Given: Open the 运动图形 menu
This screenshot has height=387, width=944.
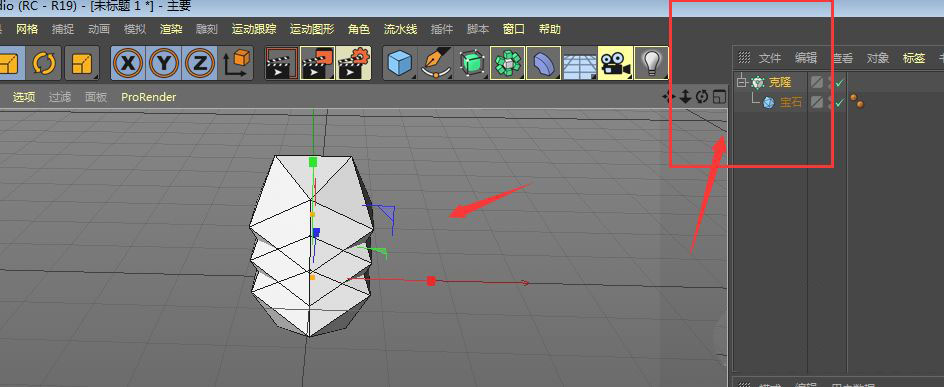Looking at the screenshot, I should pos(312,29).
